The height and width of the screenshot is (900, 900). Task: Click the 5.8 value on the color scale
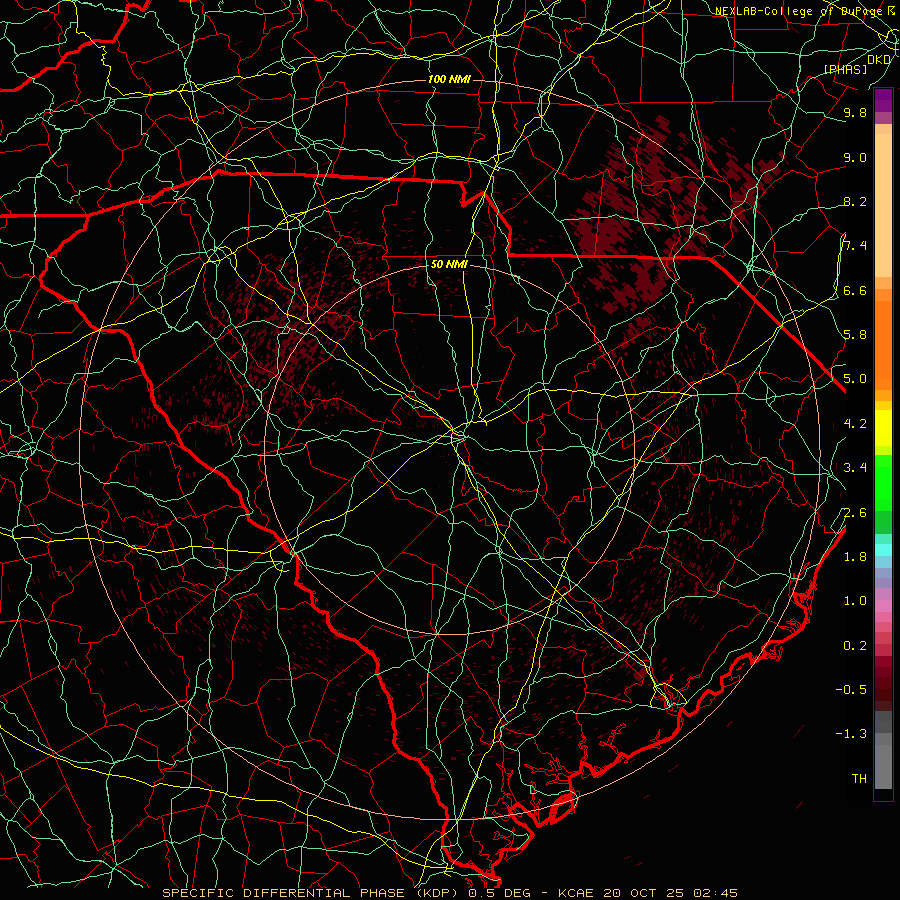855,334
